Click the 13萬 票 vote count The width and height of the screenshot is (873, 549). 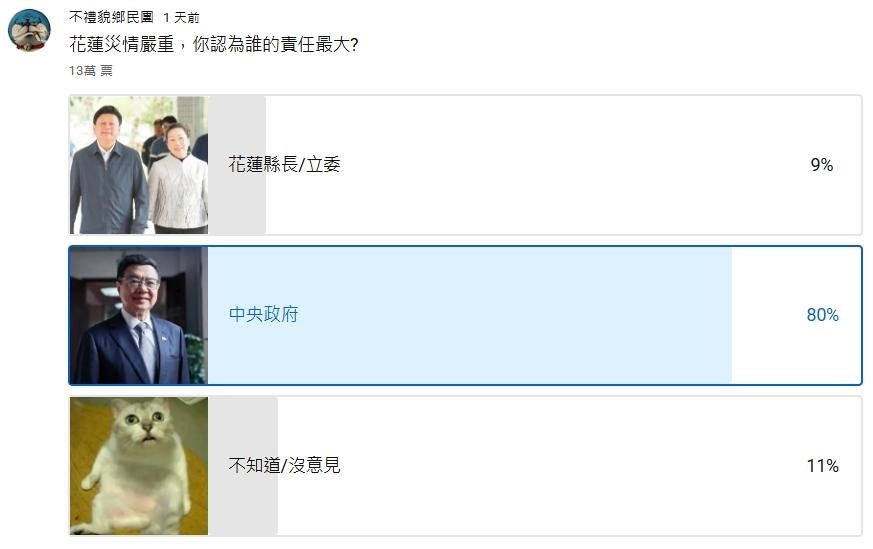click(x=91, y=71)
